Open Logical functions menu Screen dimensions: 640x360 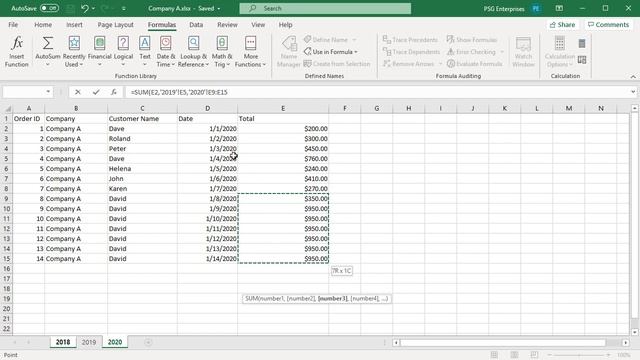pos(123,52)
